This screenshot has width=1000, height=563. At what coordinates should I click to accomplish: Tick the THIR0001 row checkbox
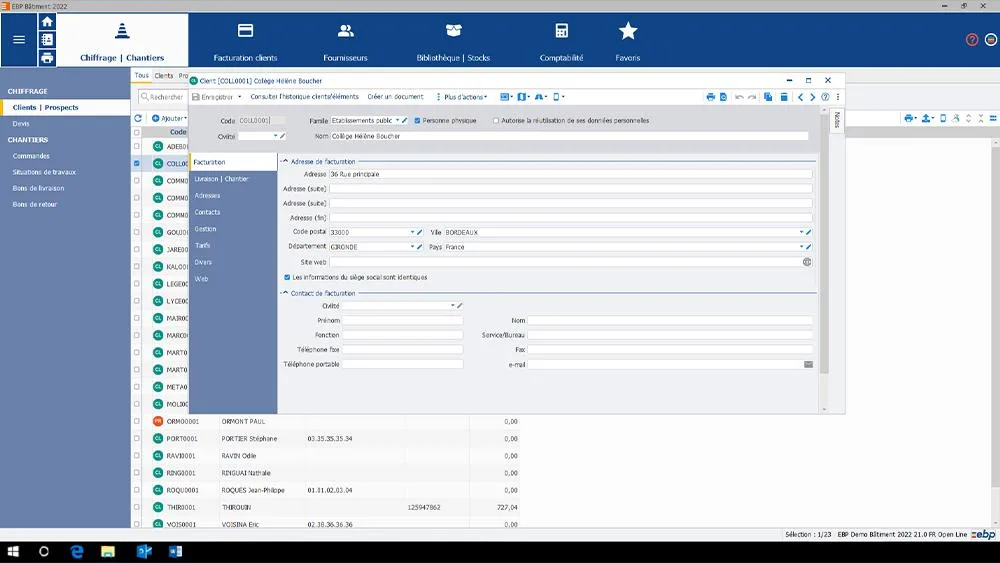pyautogui.click(x=136, y=508)
